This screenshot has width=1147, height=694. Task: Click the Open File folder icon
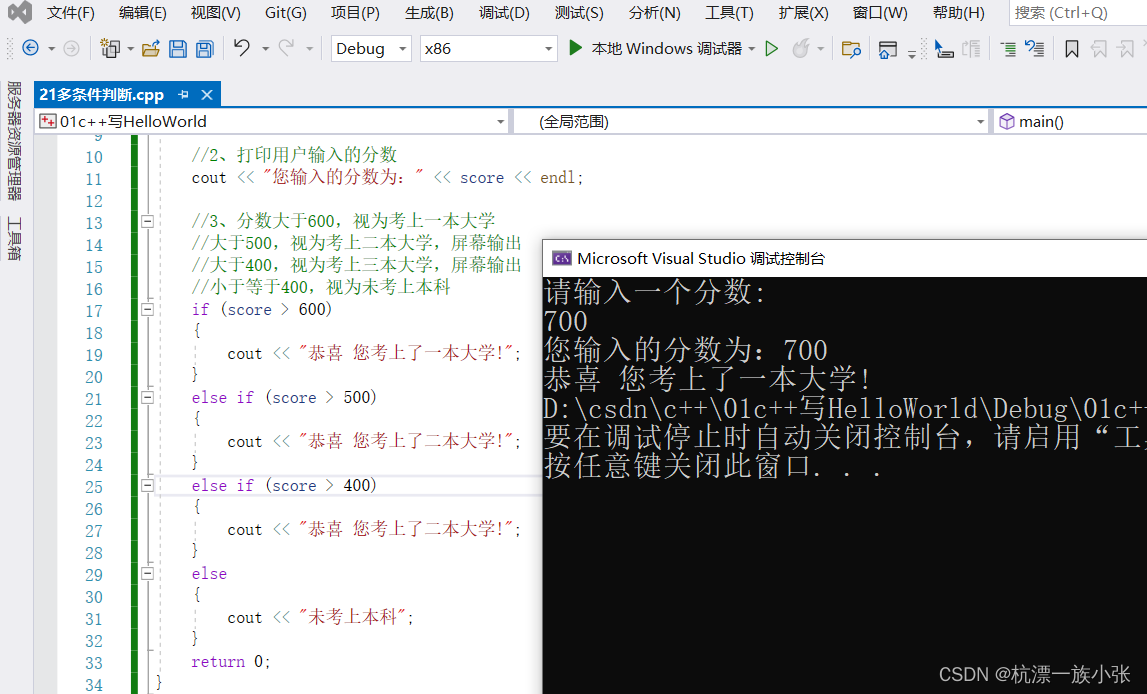(151, 48)
